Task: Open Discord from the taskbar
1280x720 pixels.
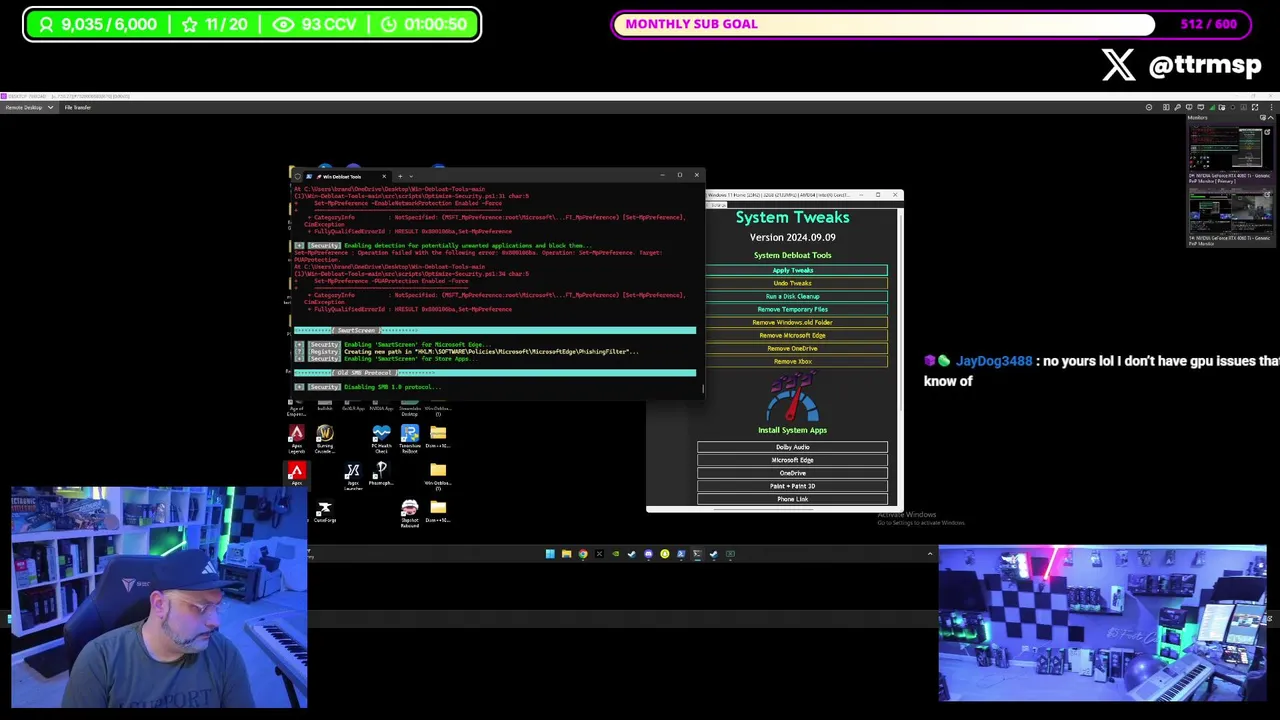Action: (649, 554)
